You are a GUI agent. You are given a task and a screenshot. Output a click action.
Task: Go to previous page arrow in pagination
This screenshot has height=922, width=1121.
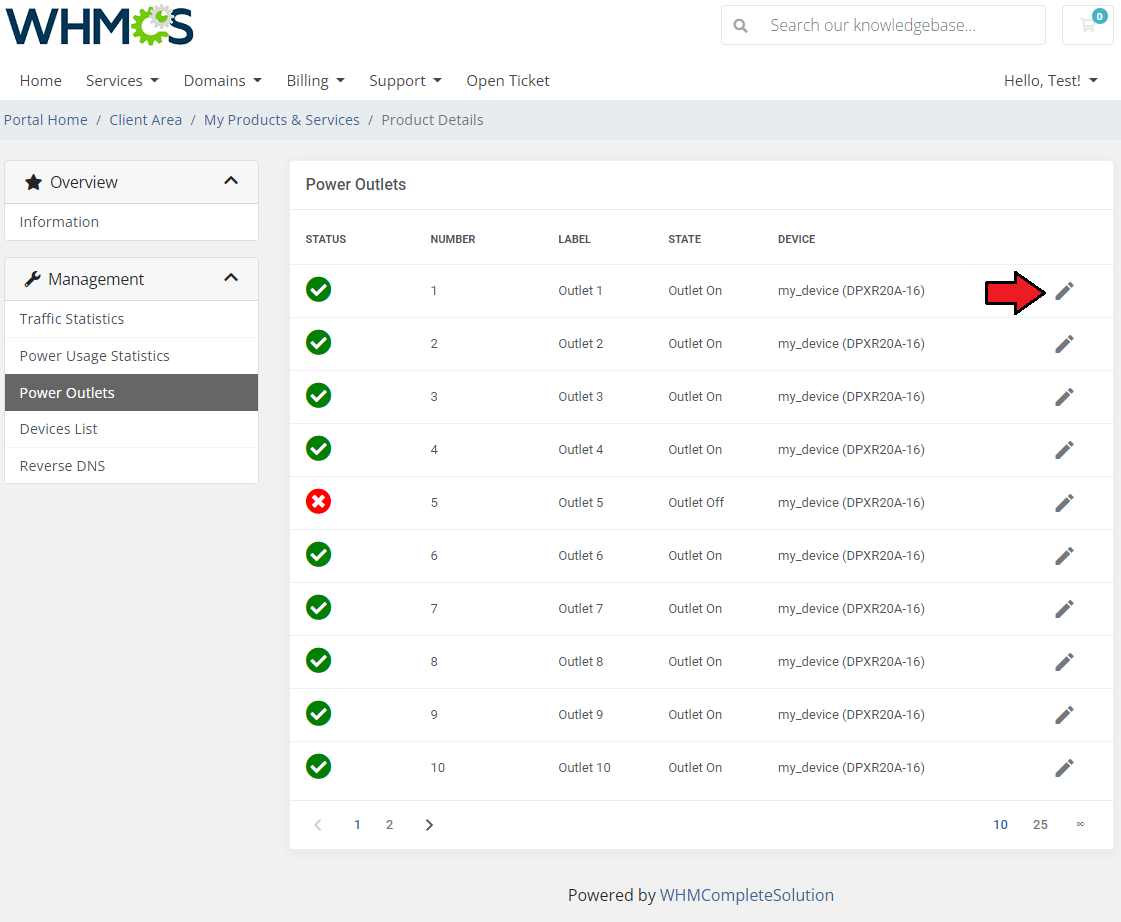[318, 825]
